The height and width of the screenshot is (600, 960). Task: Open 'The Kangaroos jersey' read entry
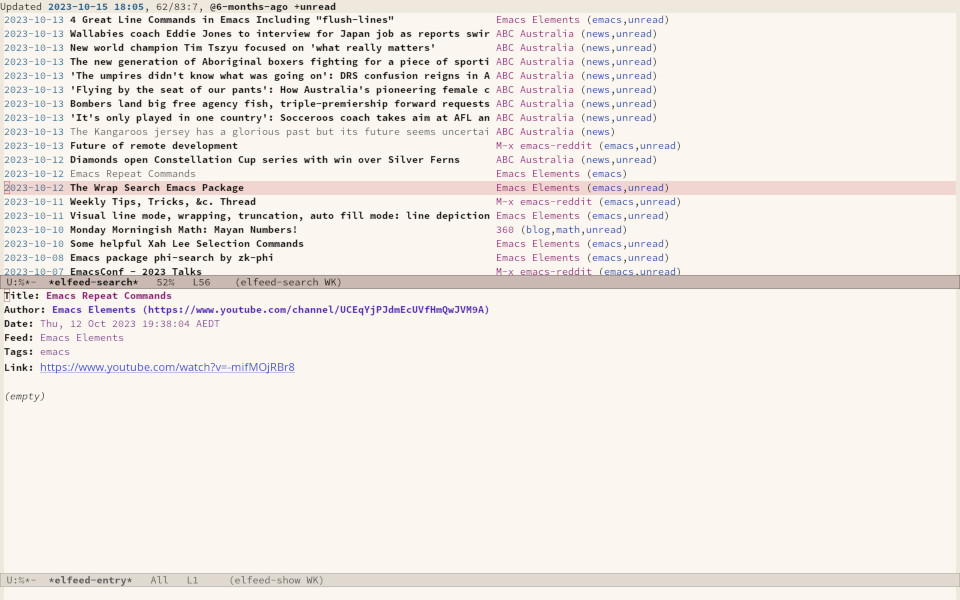[279, 132]
